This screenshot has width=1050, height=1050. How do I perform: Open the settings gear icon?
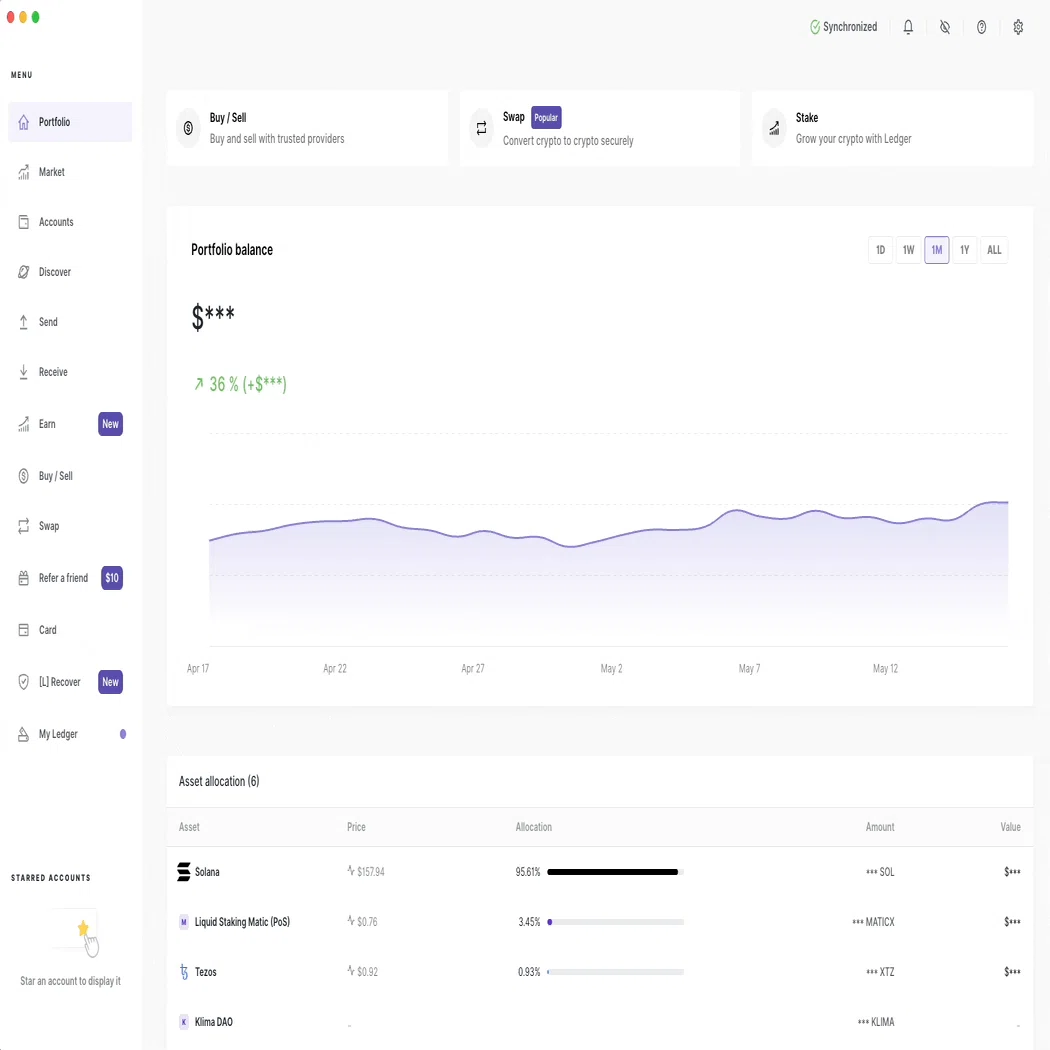click(x=1018, y=27)
